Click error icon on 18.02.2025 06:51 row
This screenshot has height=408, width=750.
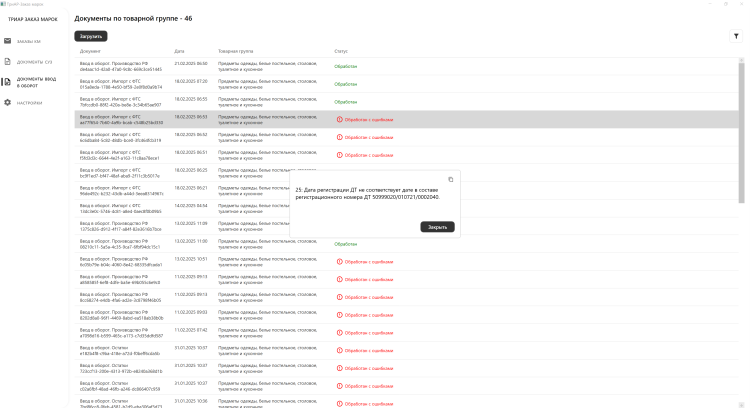(x=338, y=154)
